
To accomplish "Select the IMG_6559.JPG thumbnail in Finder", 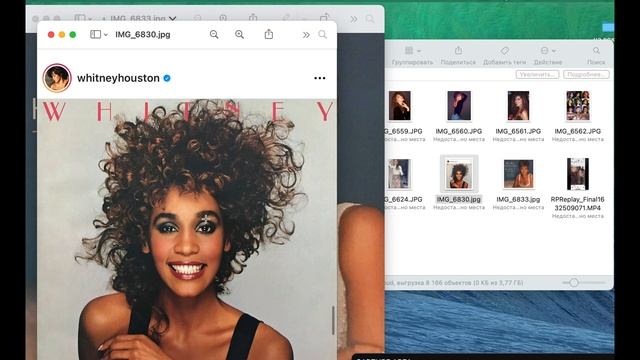I will click(x=400, y=106).
